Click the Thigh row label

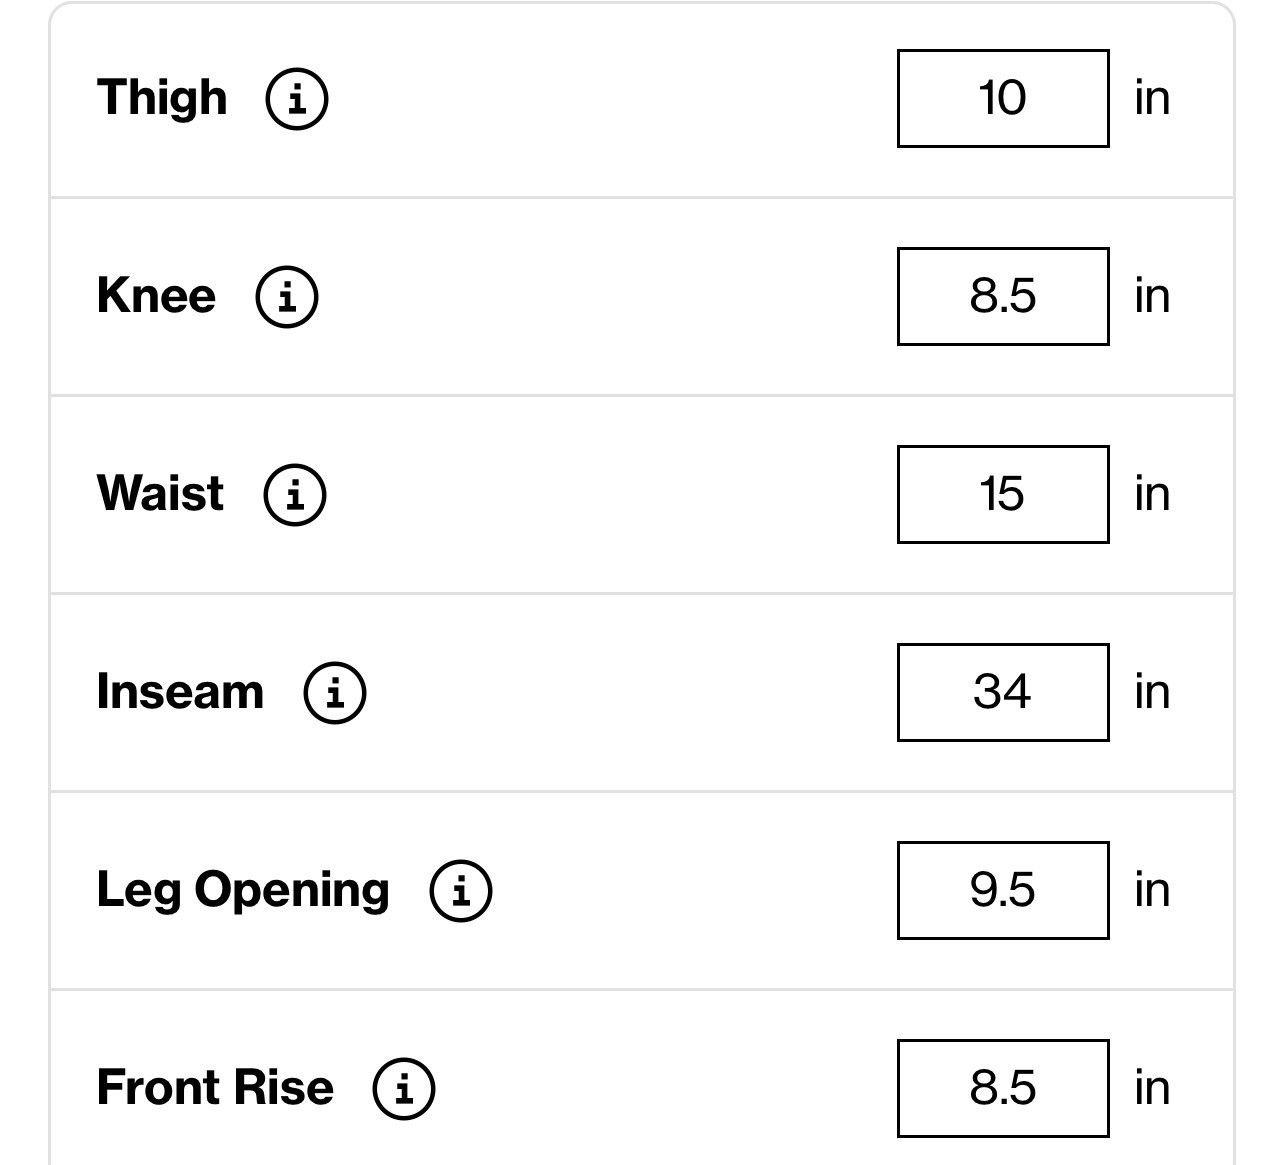coord(162,99)
